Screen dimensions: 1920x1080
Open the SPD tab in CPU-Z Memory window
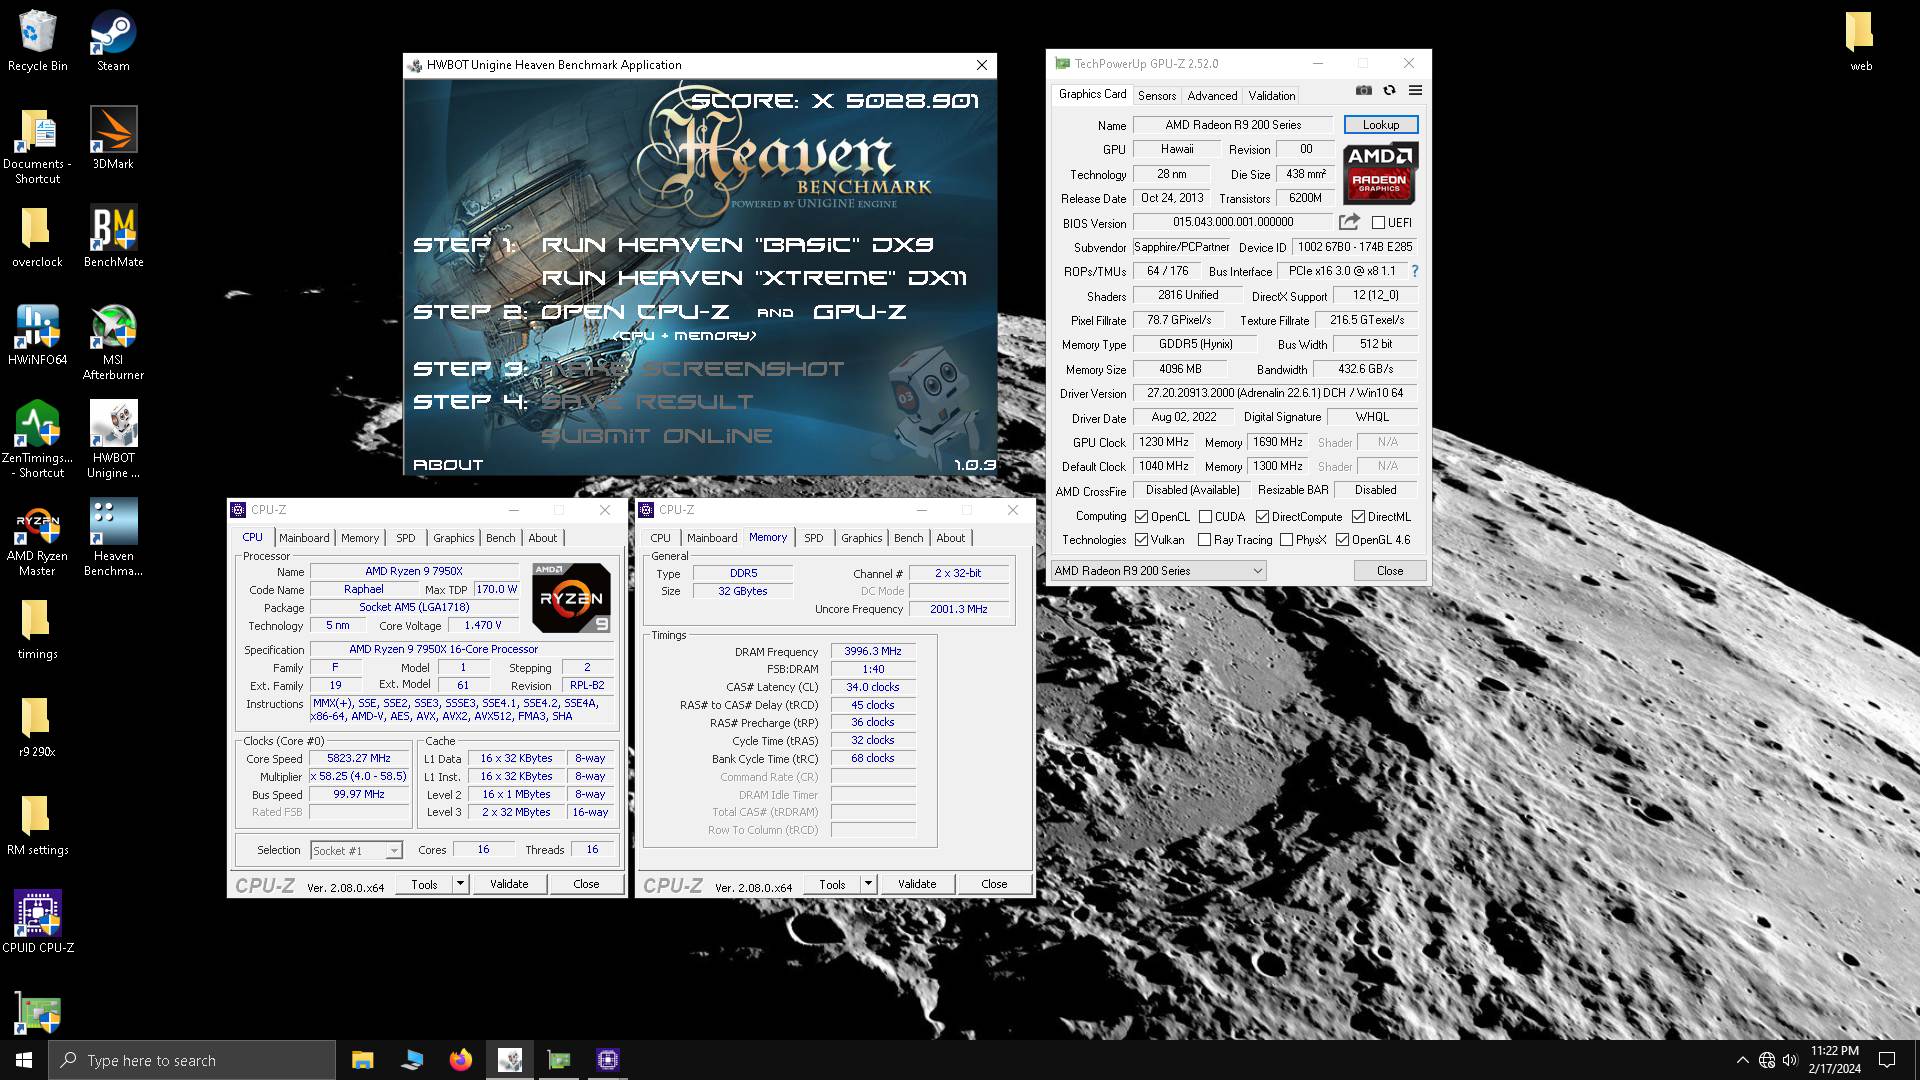[814, 538]
